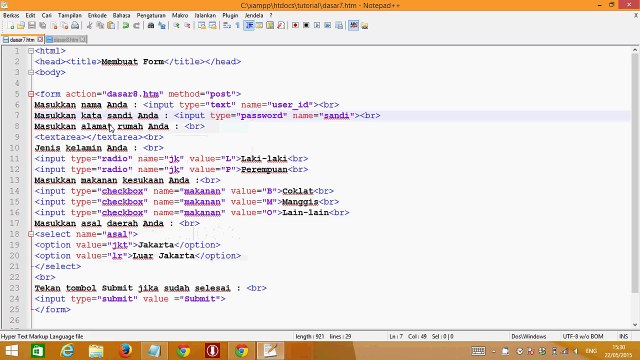Image resolution: width=640 pixels, height=360 pixels.
Task: Open the Plugin menu
Action: pos(230,16)
